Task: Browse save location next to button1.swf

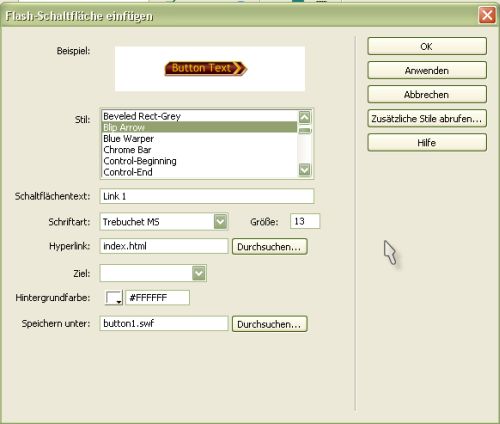Action: coord(269,324)
